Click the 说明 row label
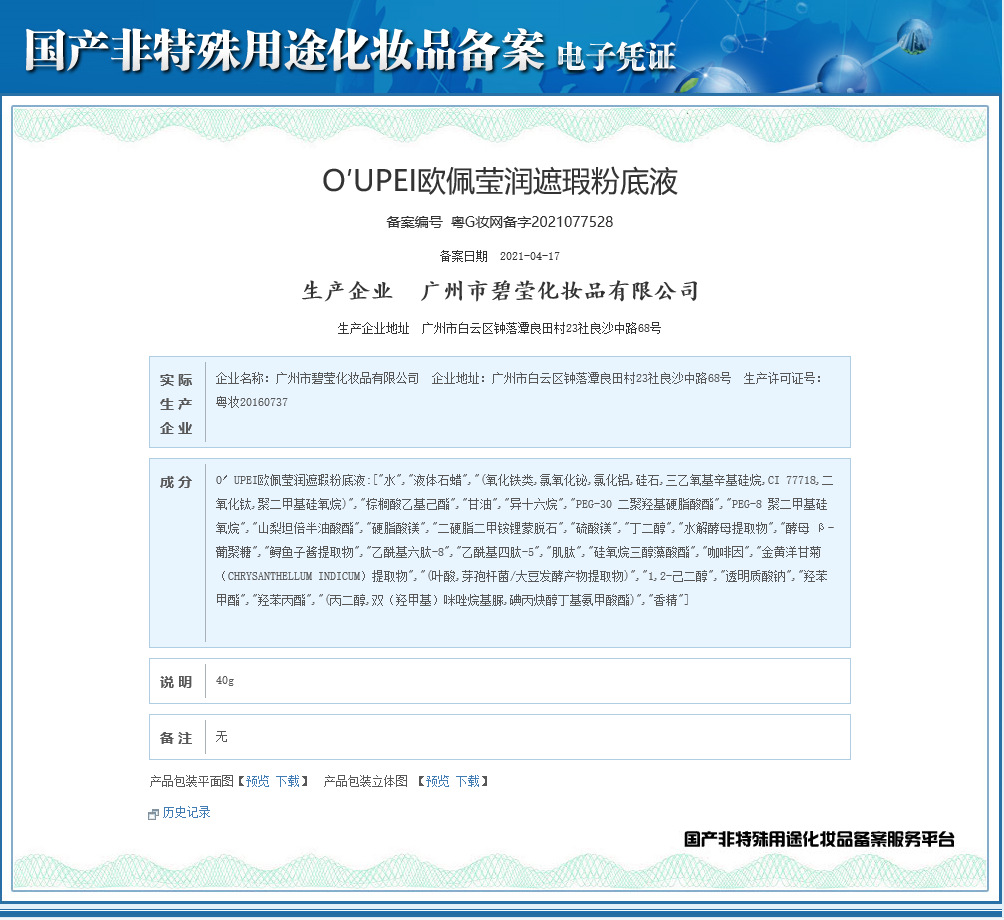This screenshot has height=920, width=1004. click(x=176, y=682)
